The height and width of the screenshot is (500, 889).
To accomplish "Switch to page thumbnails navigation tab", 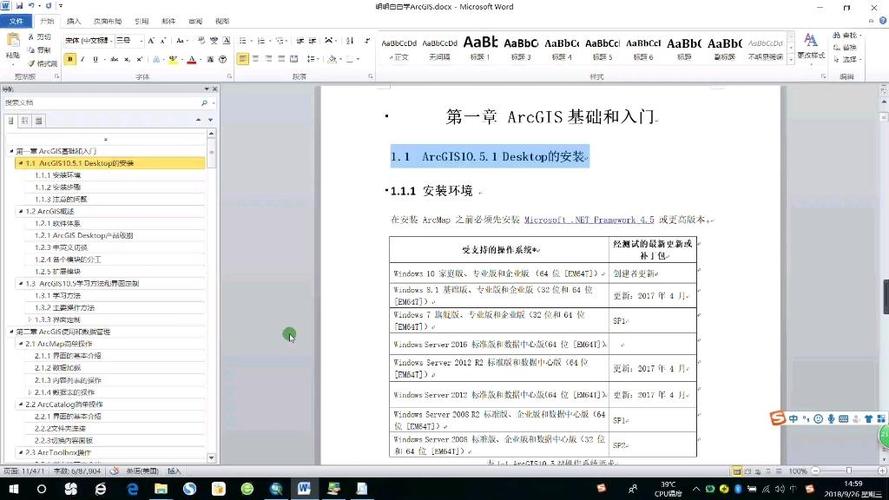I will pyautogui.click(x=25, y=121).
